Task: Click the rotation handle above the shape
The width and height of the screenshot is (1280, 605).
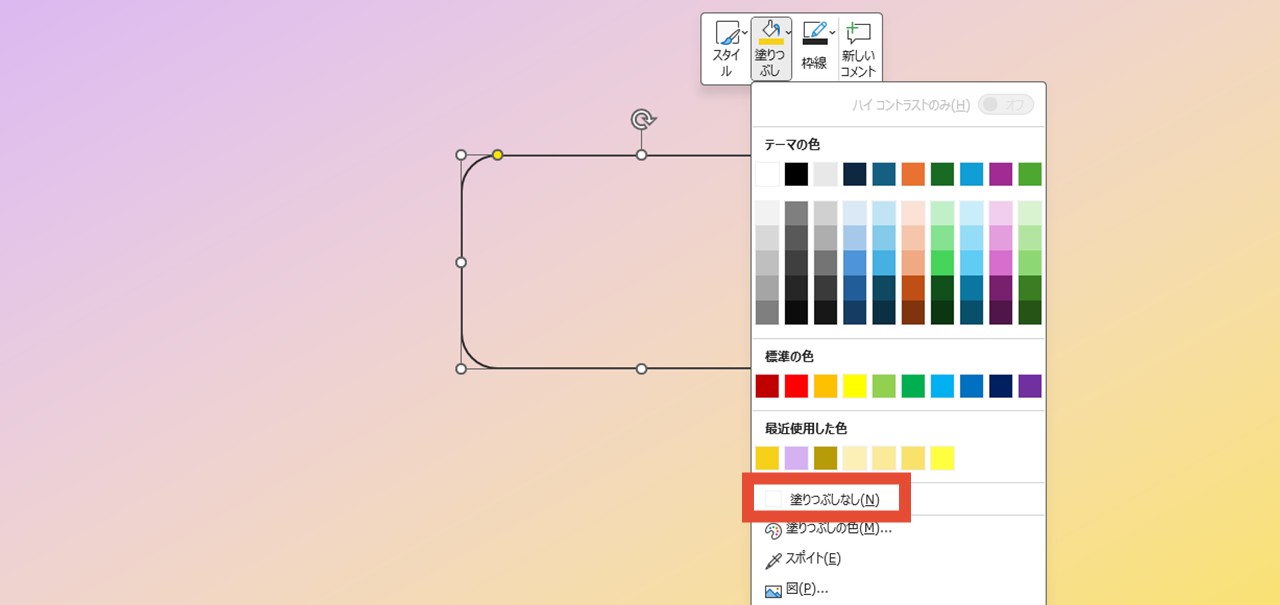Action: click(x=641, y=120)
